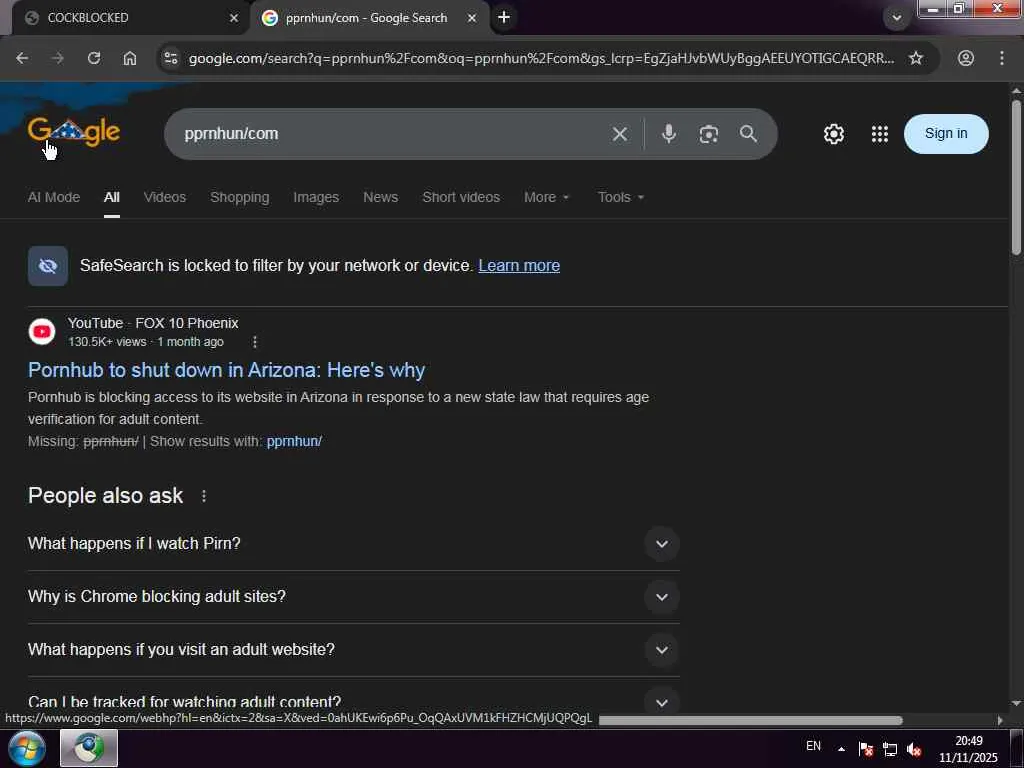View site information icon in address bar
This screenshot has width=1024, height=768.
coord(171,58)
